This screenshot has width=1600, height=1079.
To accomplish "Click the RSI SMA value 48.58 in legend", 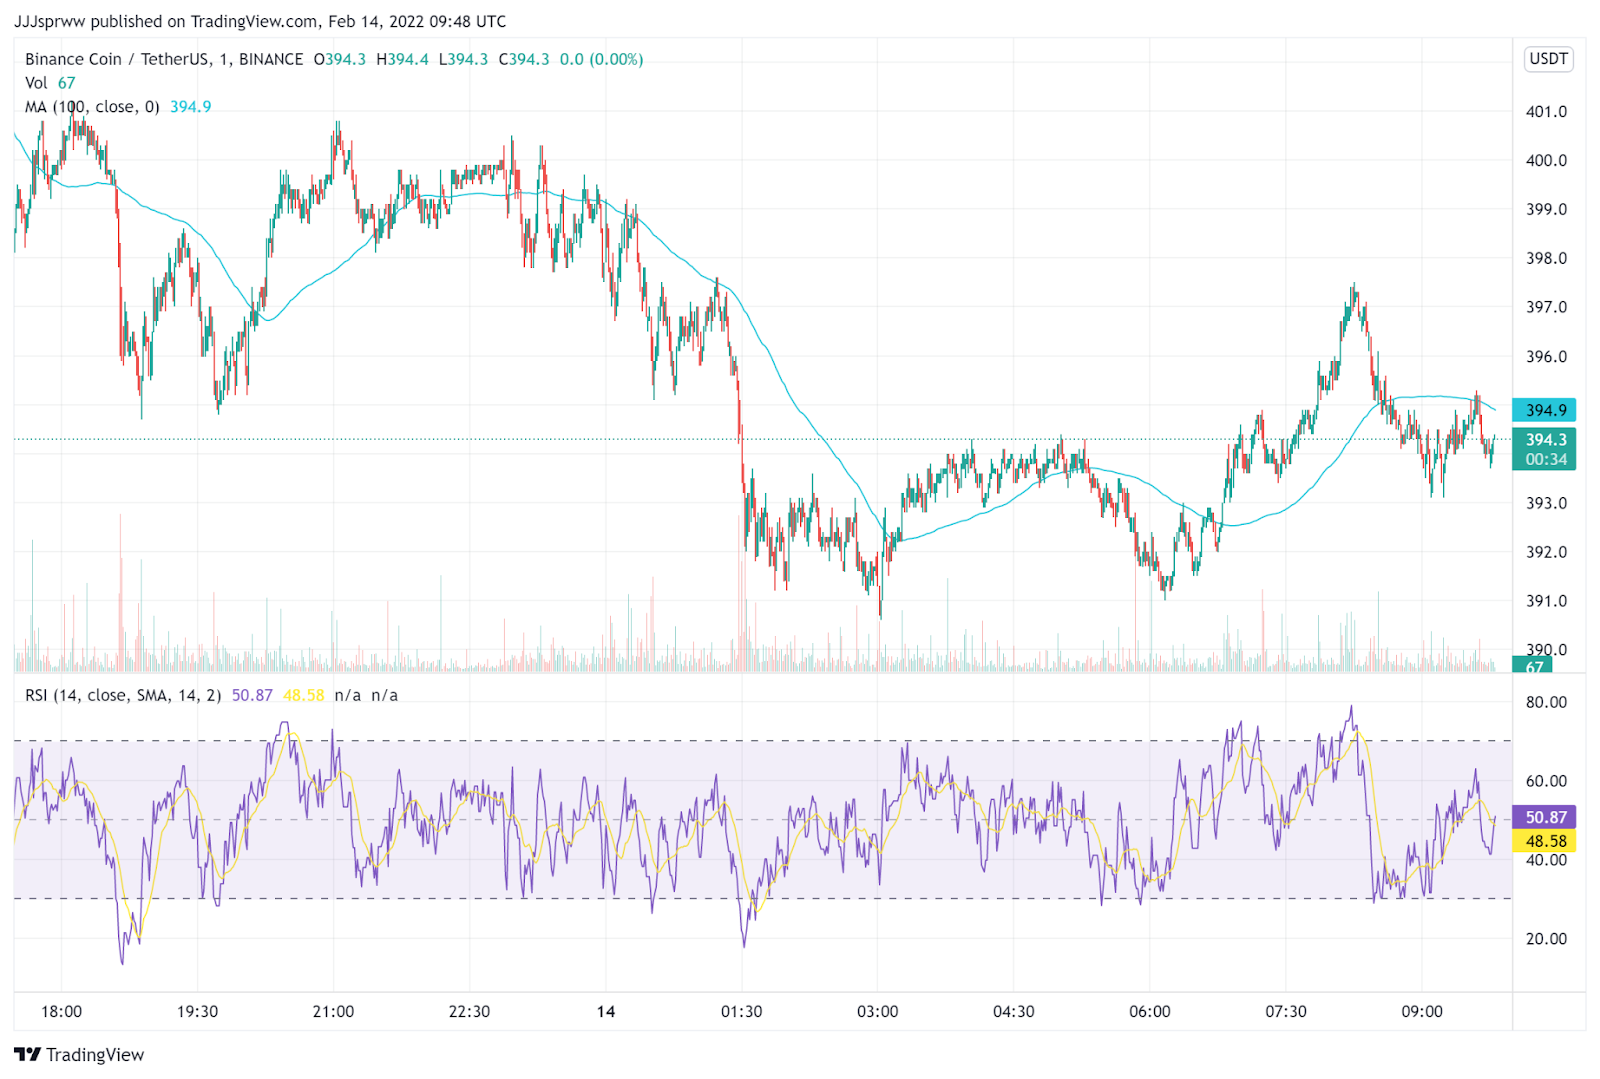I will pyautogui.click(x=304, y=695).
